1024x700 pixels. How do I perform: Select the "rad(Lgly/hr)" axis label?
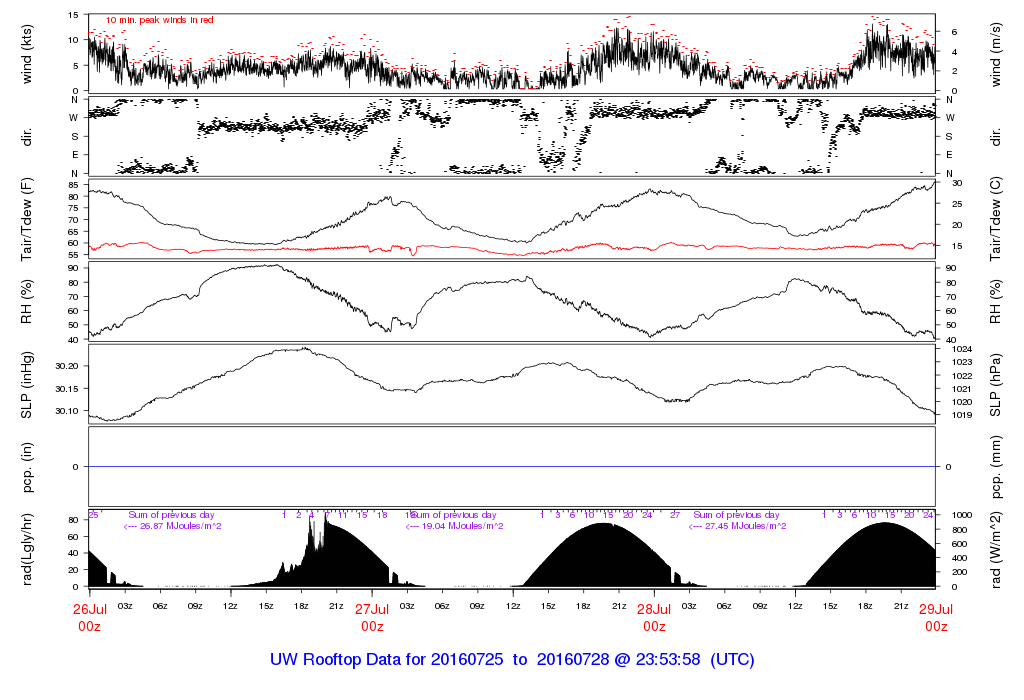click(x=27, y=548)
